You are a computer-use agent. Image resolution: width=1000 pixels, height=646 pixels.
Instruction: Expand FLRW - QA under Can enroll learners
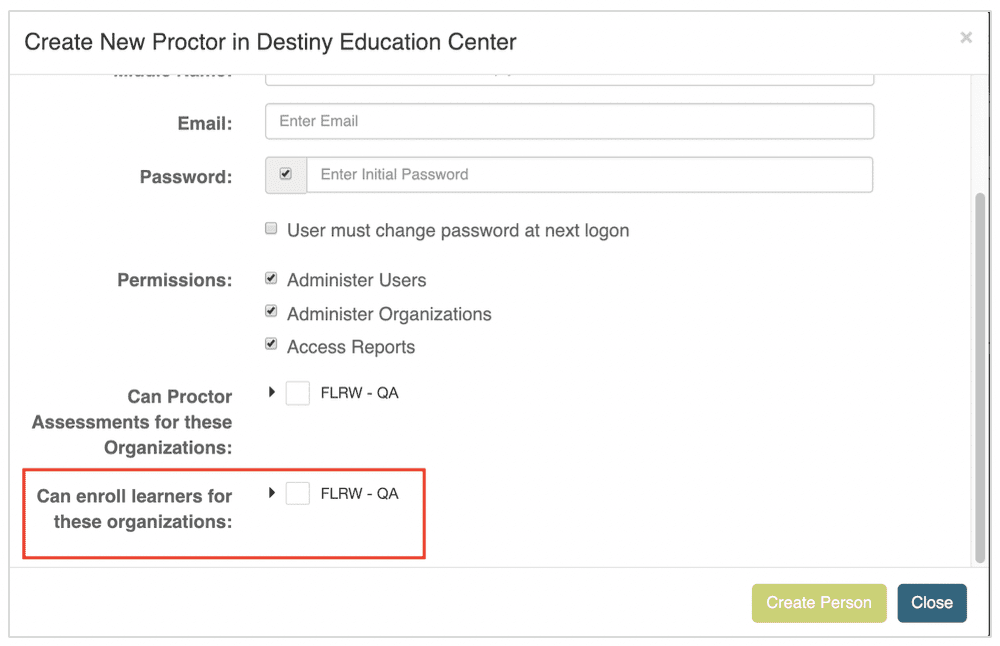pos(272,492)
